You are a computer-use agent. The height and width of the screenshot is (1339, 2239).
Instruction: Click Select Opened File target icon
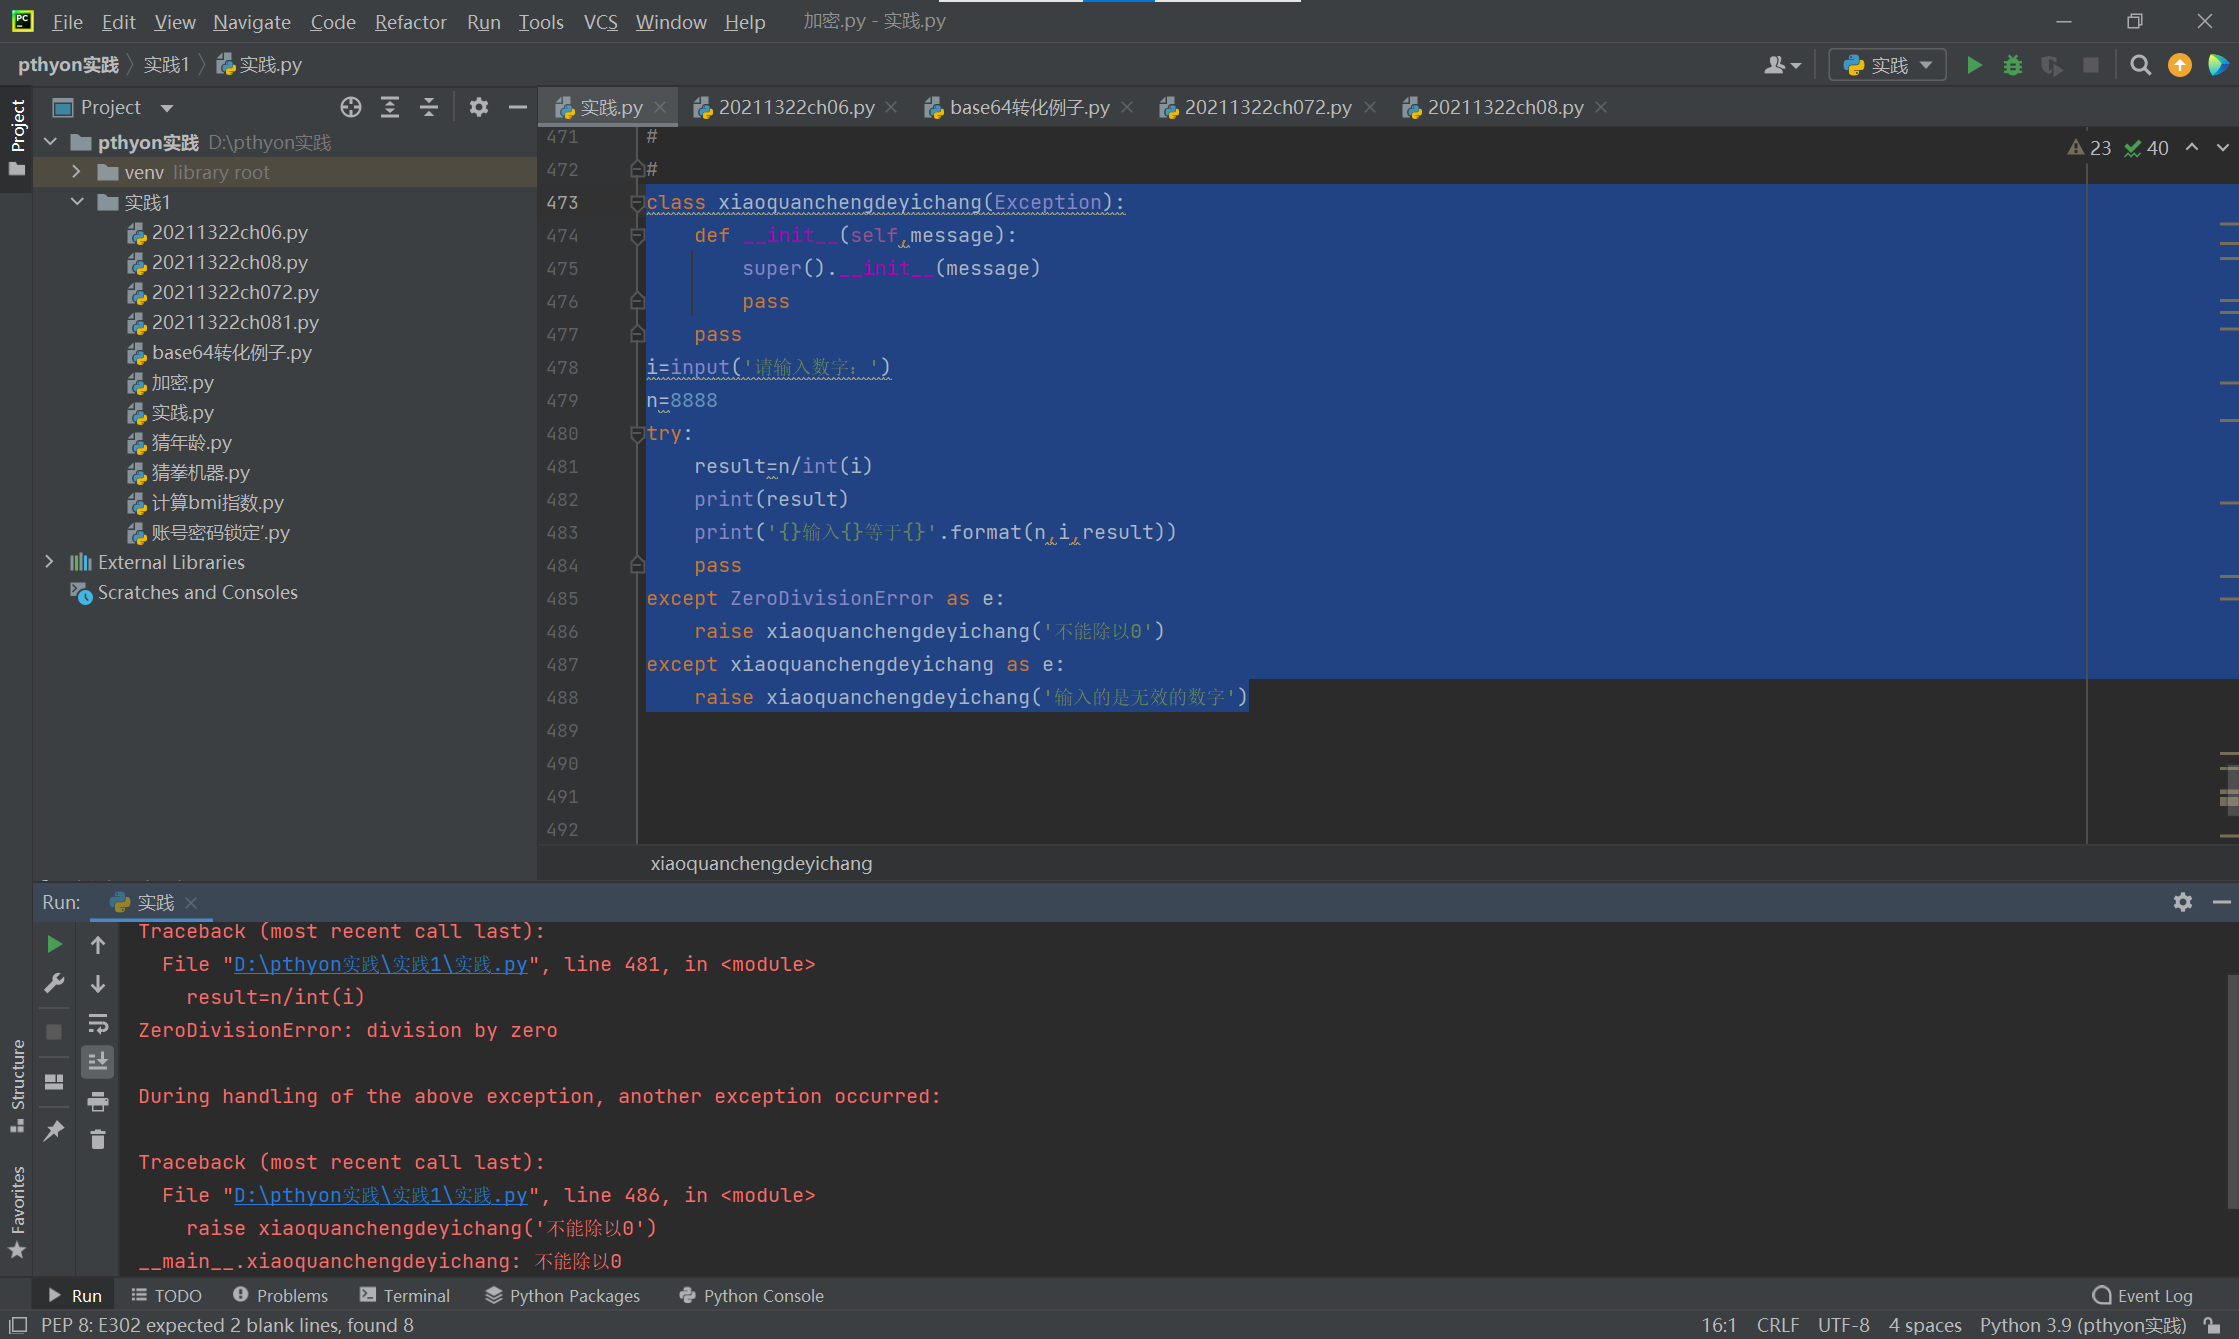pyautogui.click(x=350, y=107)
